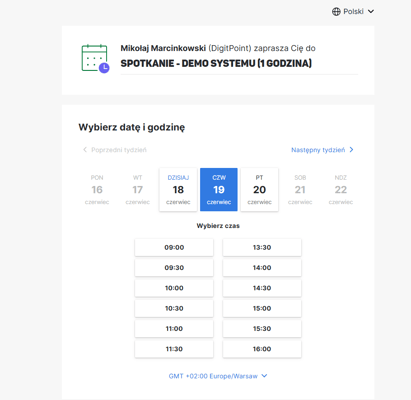411x400 pixels.
Task: Click the right chevron next to Następny tydzień
Action: 351,150
